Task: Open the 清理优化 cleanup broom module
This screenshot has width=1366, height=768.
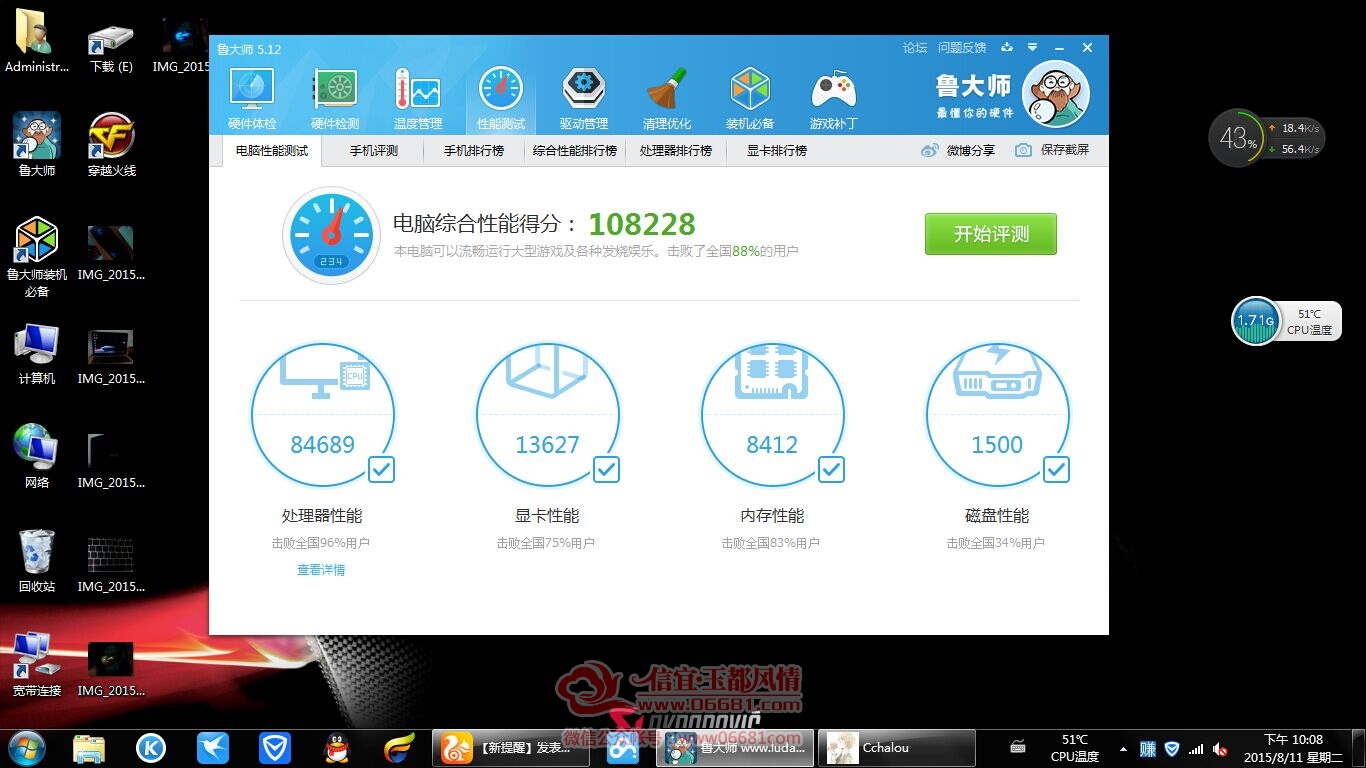Action: tap(667, 99)
